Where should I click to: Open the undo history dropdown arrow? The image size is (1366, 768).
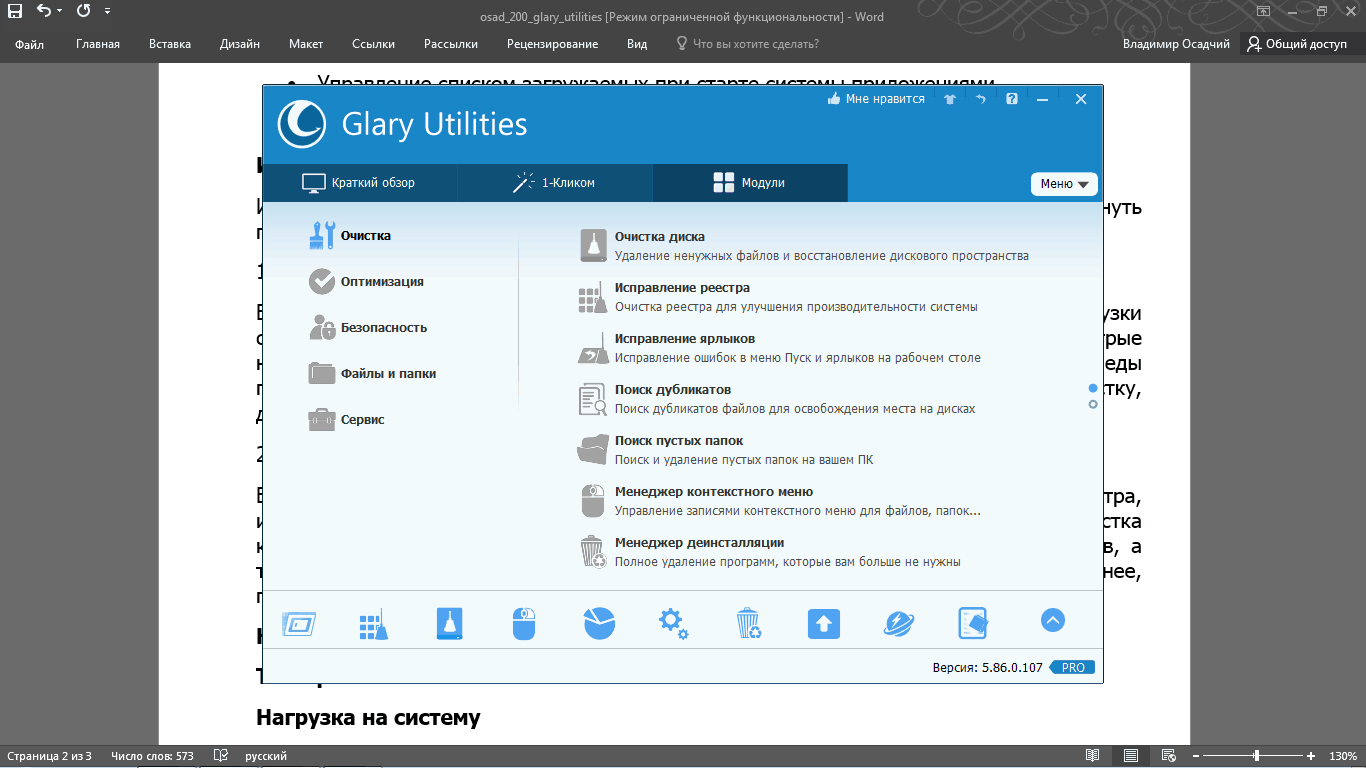(x=59, y=12)
